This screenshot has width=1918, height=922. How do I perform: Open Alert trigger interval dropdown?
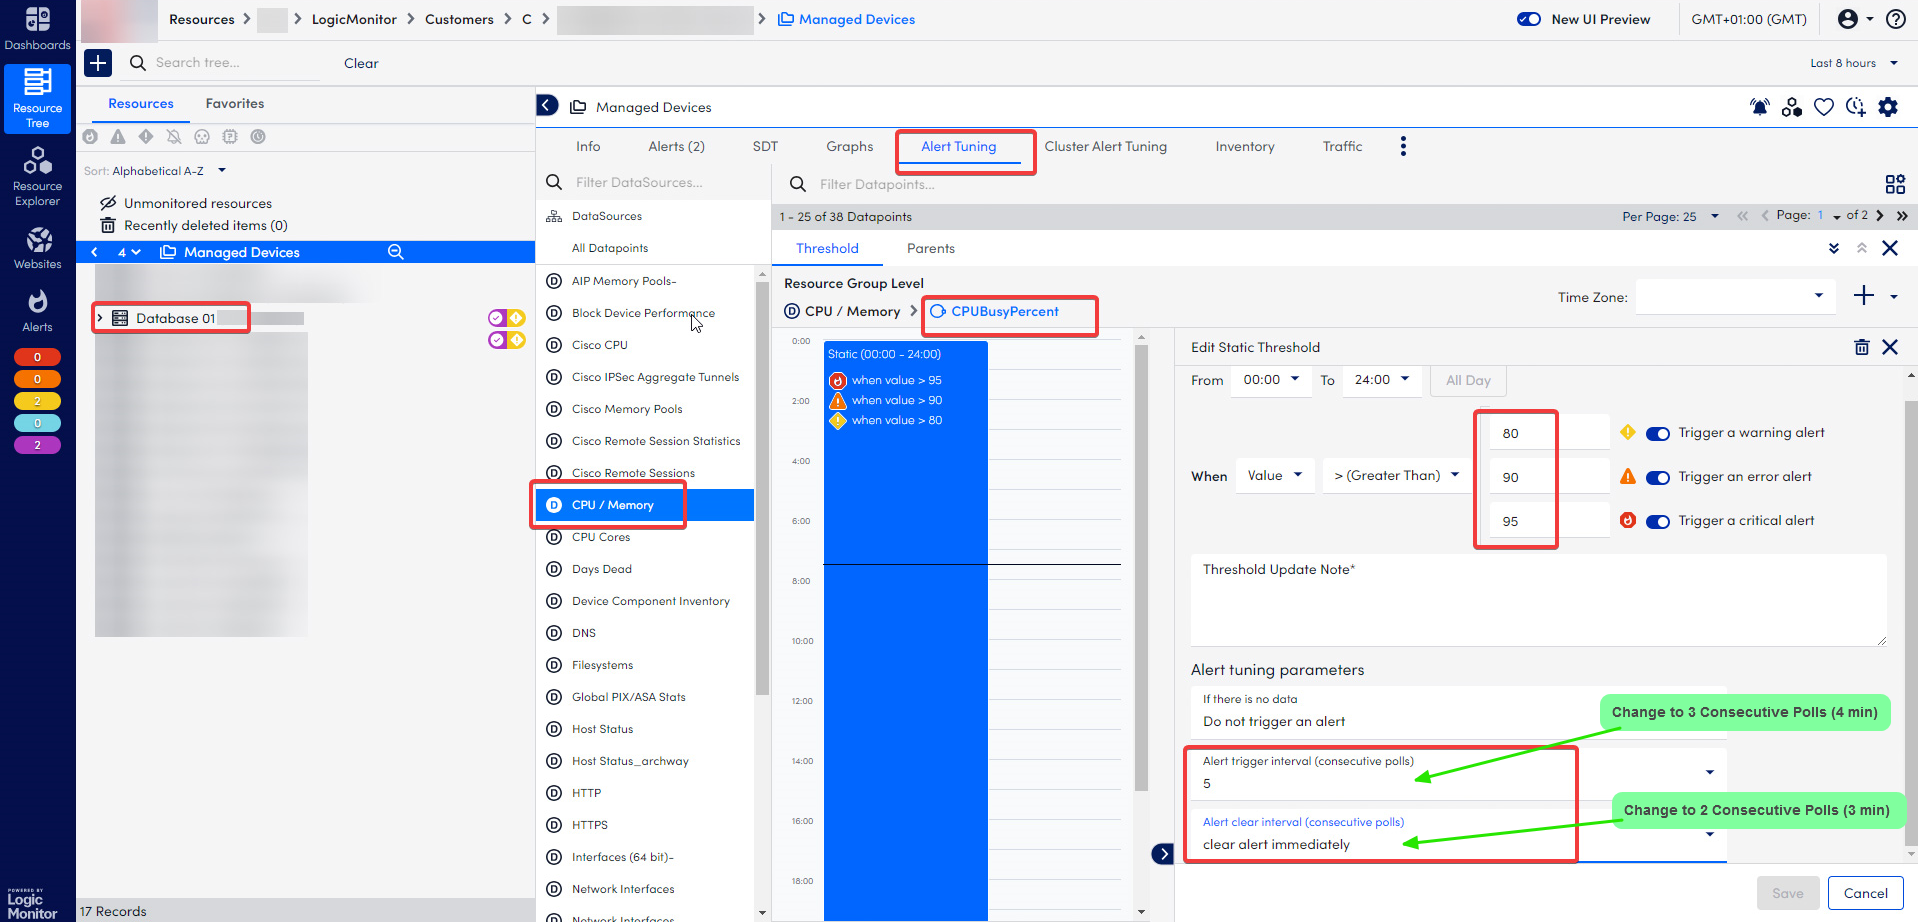(x=1458, y=773)
